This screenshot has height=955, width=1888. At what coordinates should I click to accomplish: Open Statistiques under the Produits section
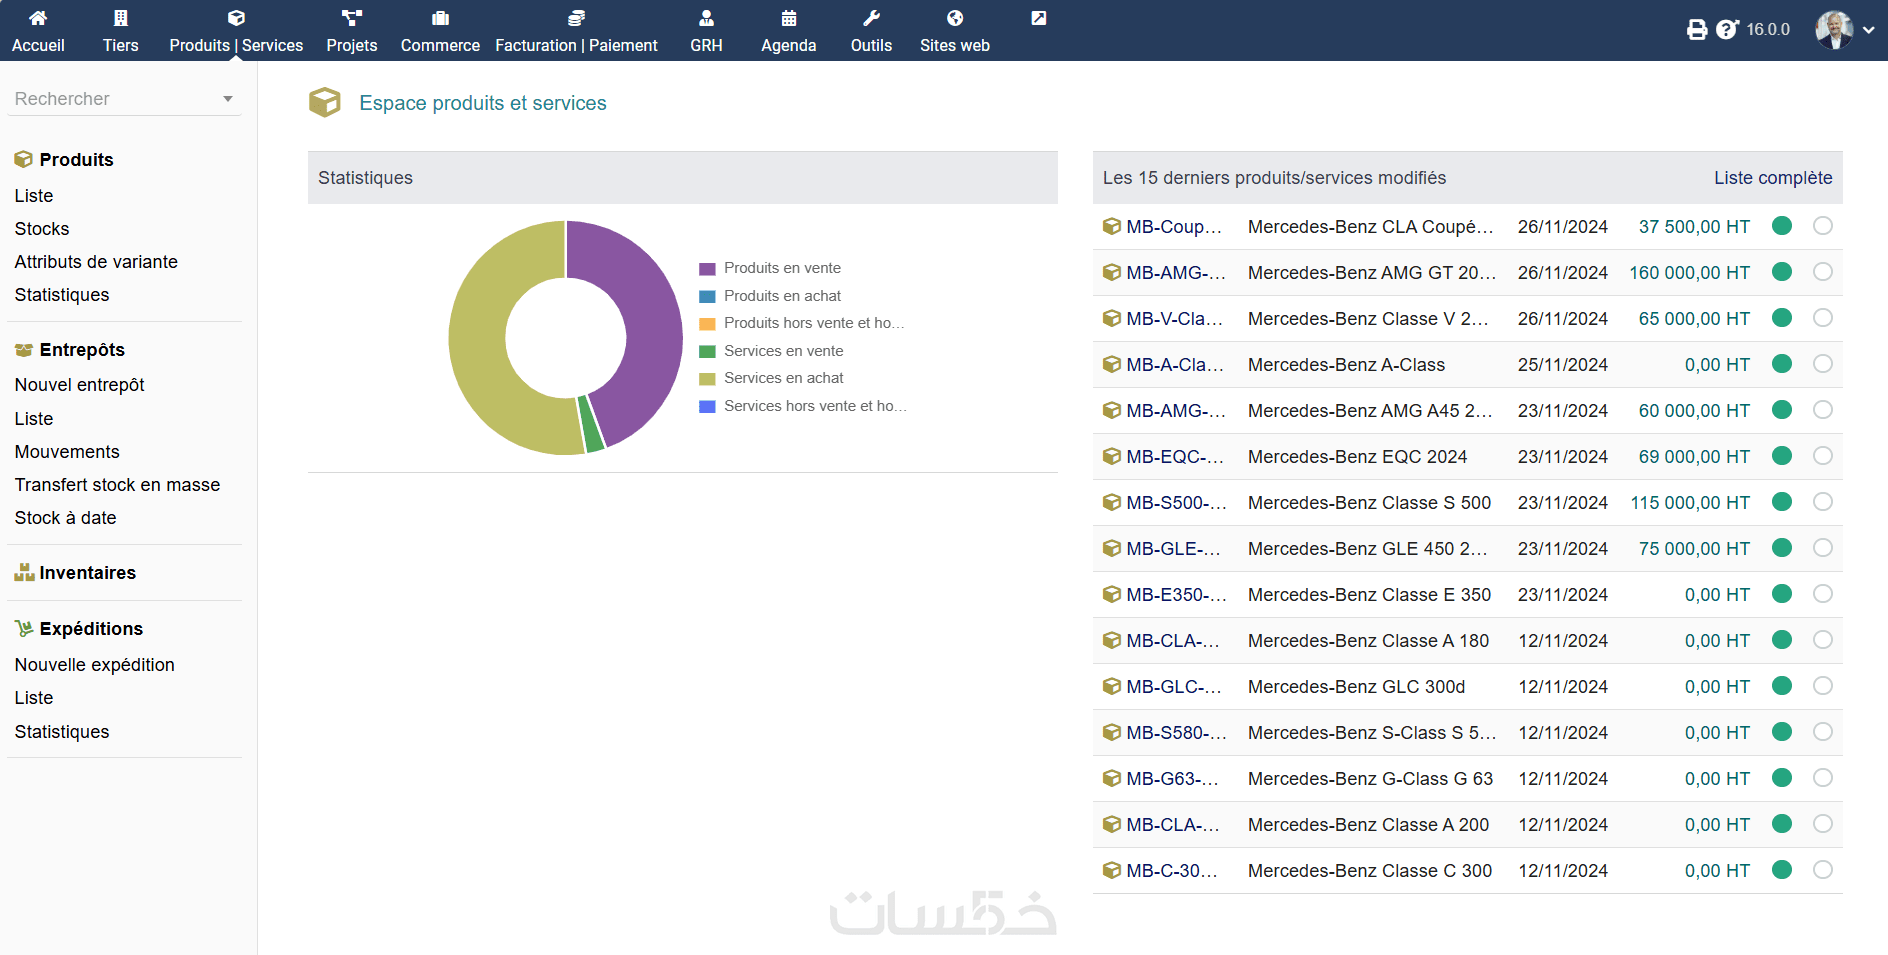pos(62,295)
